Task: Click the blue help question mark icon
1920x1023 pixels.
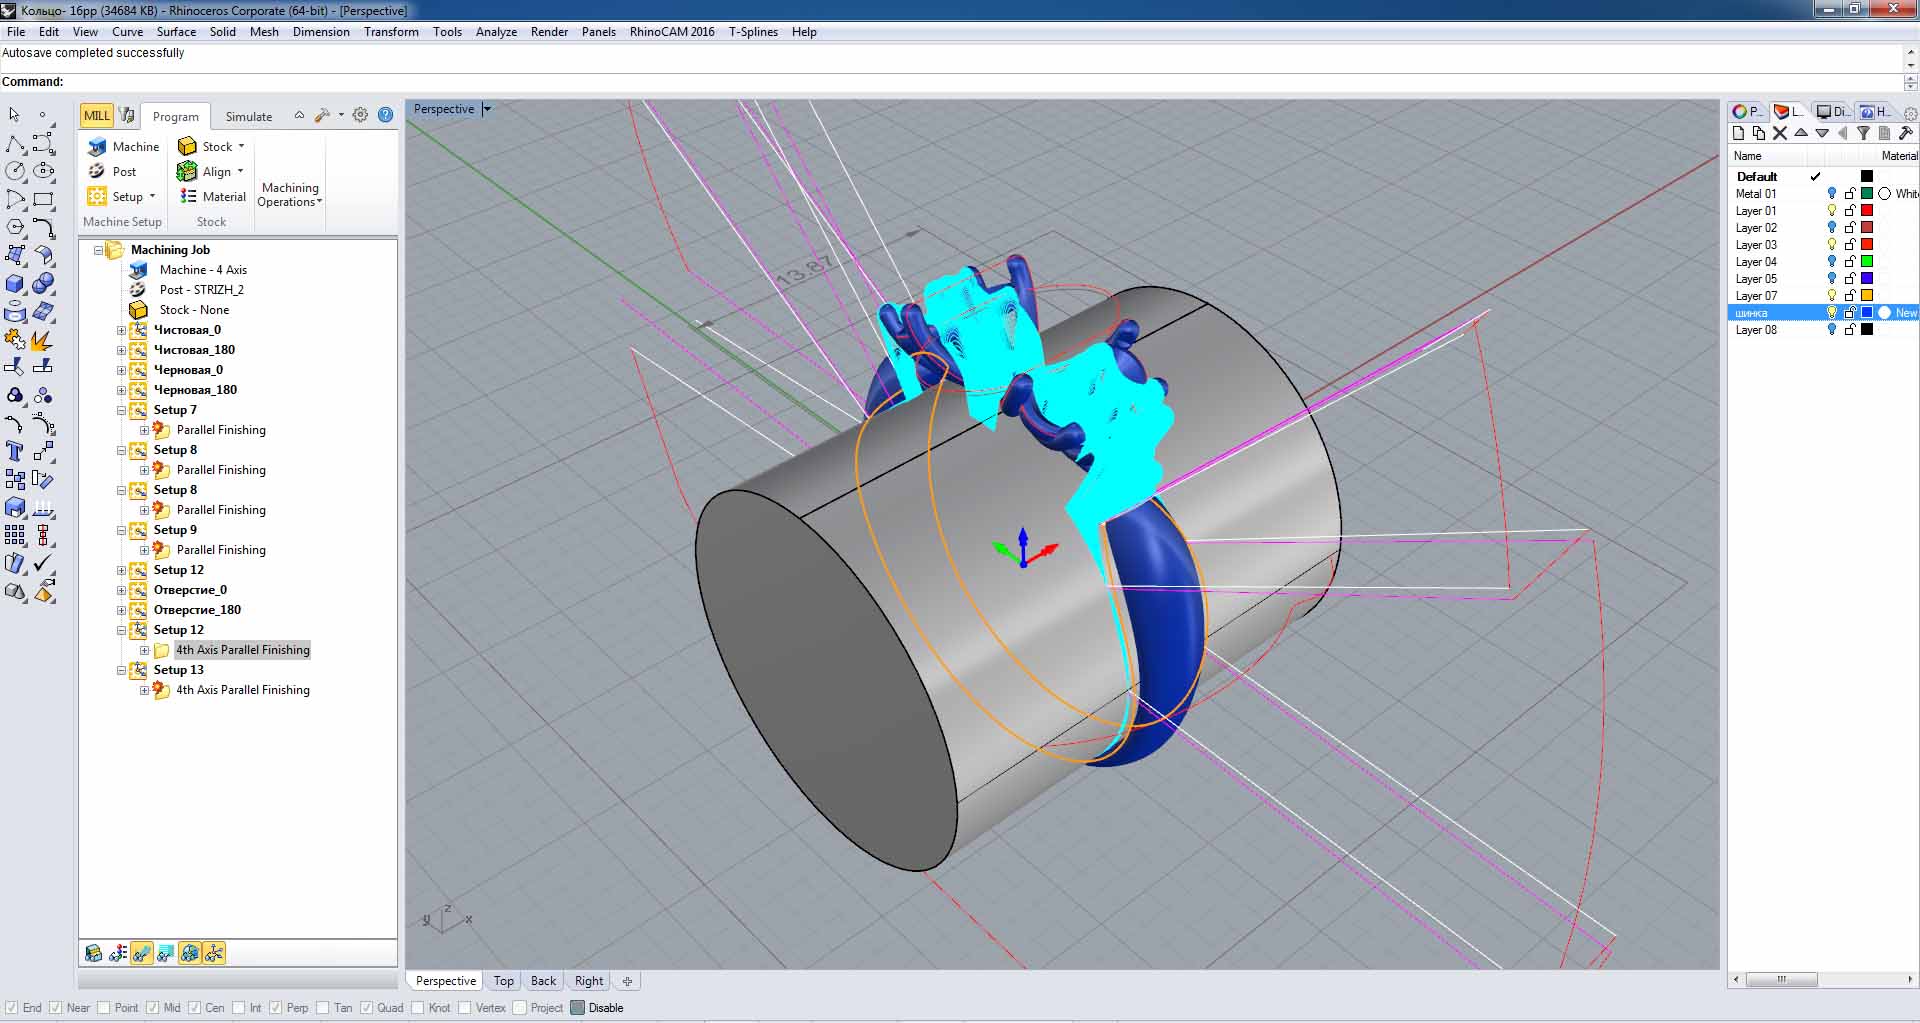Action: pos(385,115)
